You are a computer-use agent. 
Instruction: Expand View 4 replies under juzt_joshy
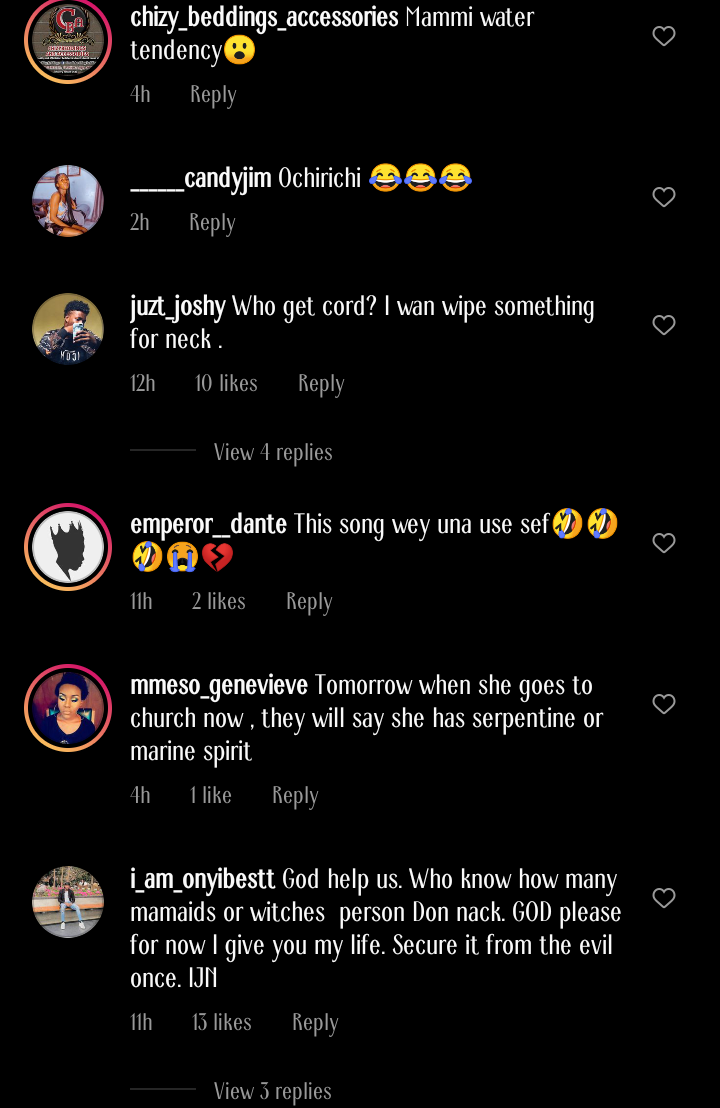[x=273, y=452]
